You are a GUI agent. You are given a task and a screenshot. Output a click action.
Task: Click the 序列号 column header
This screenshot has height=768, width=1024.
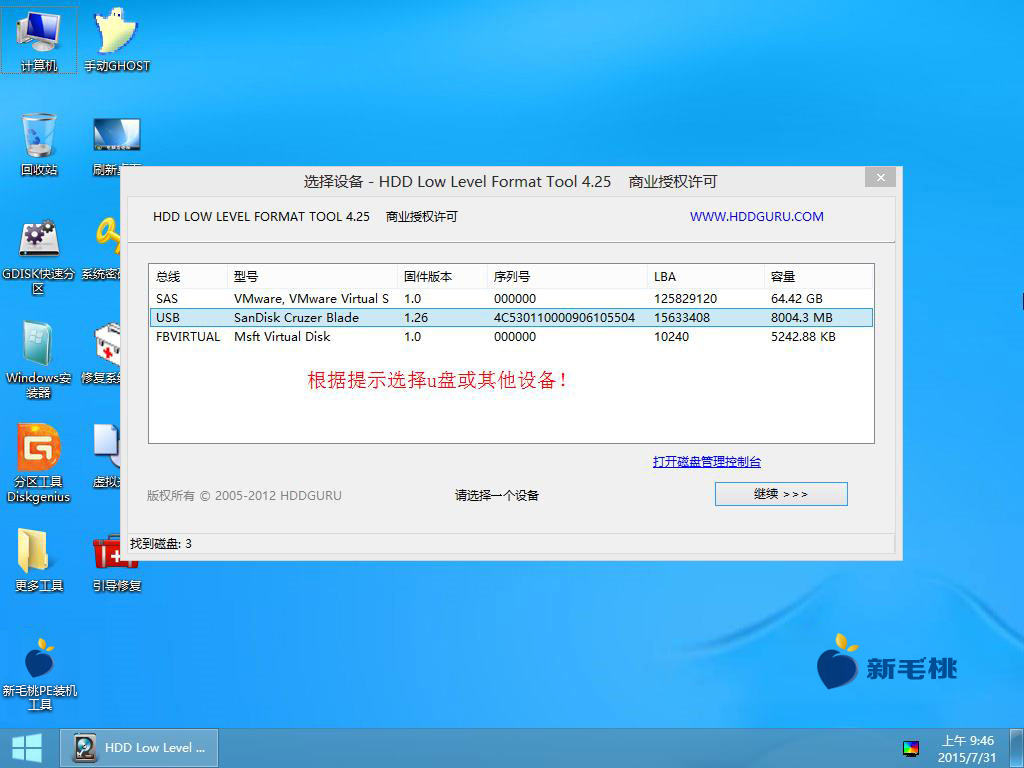click(x=567, y=276)
